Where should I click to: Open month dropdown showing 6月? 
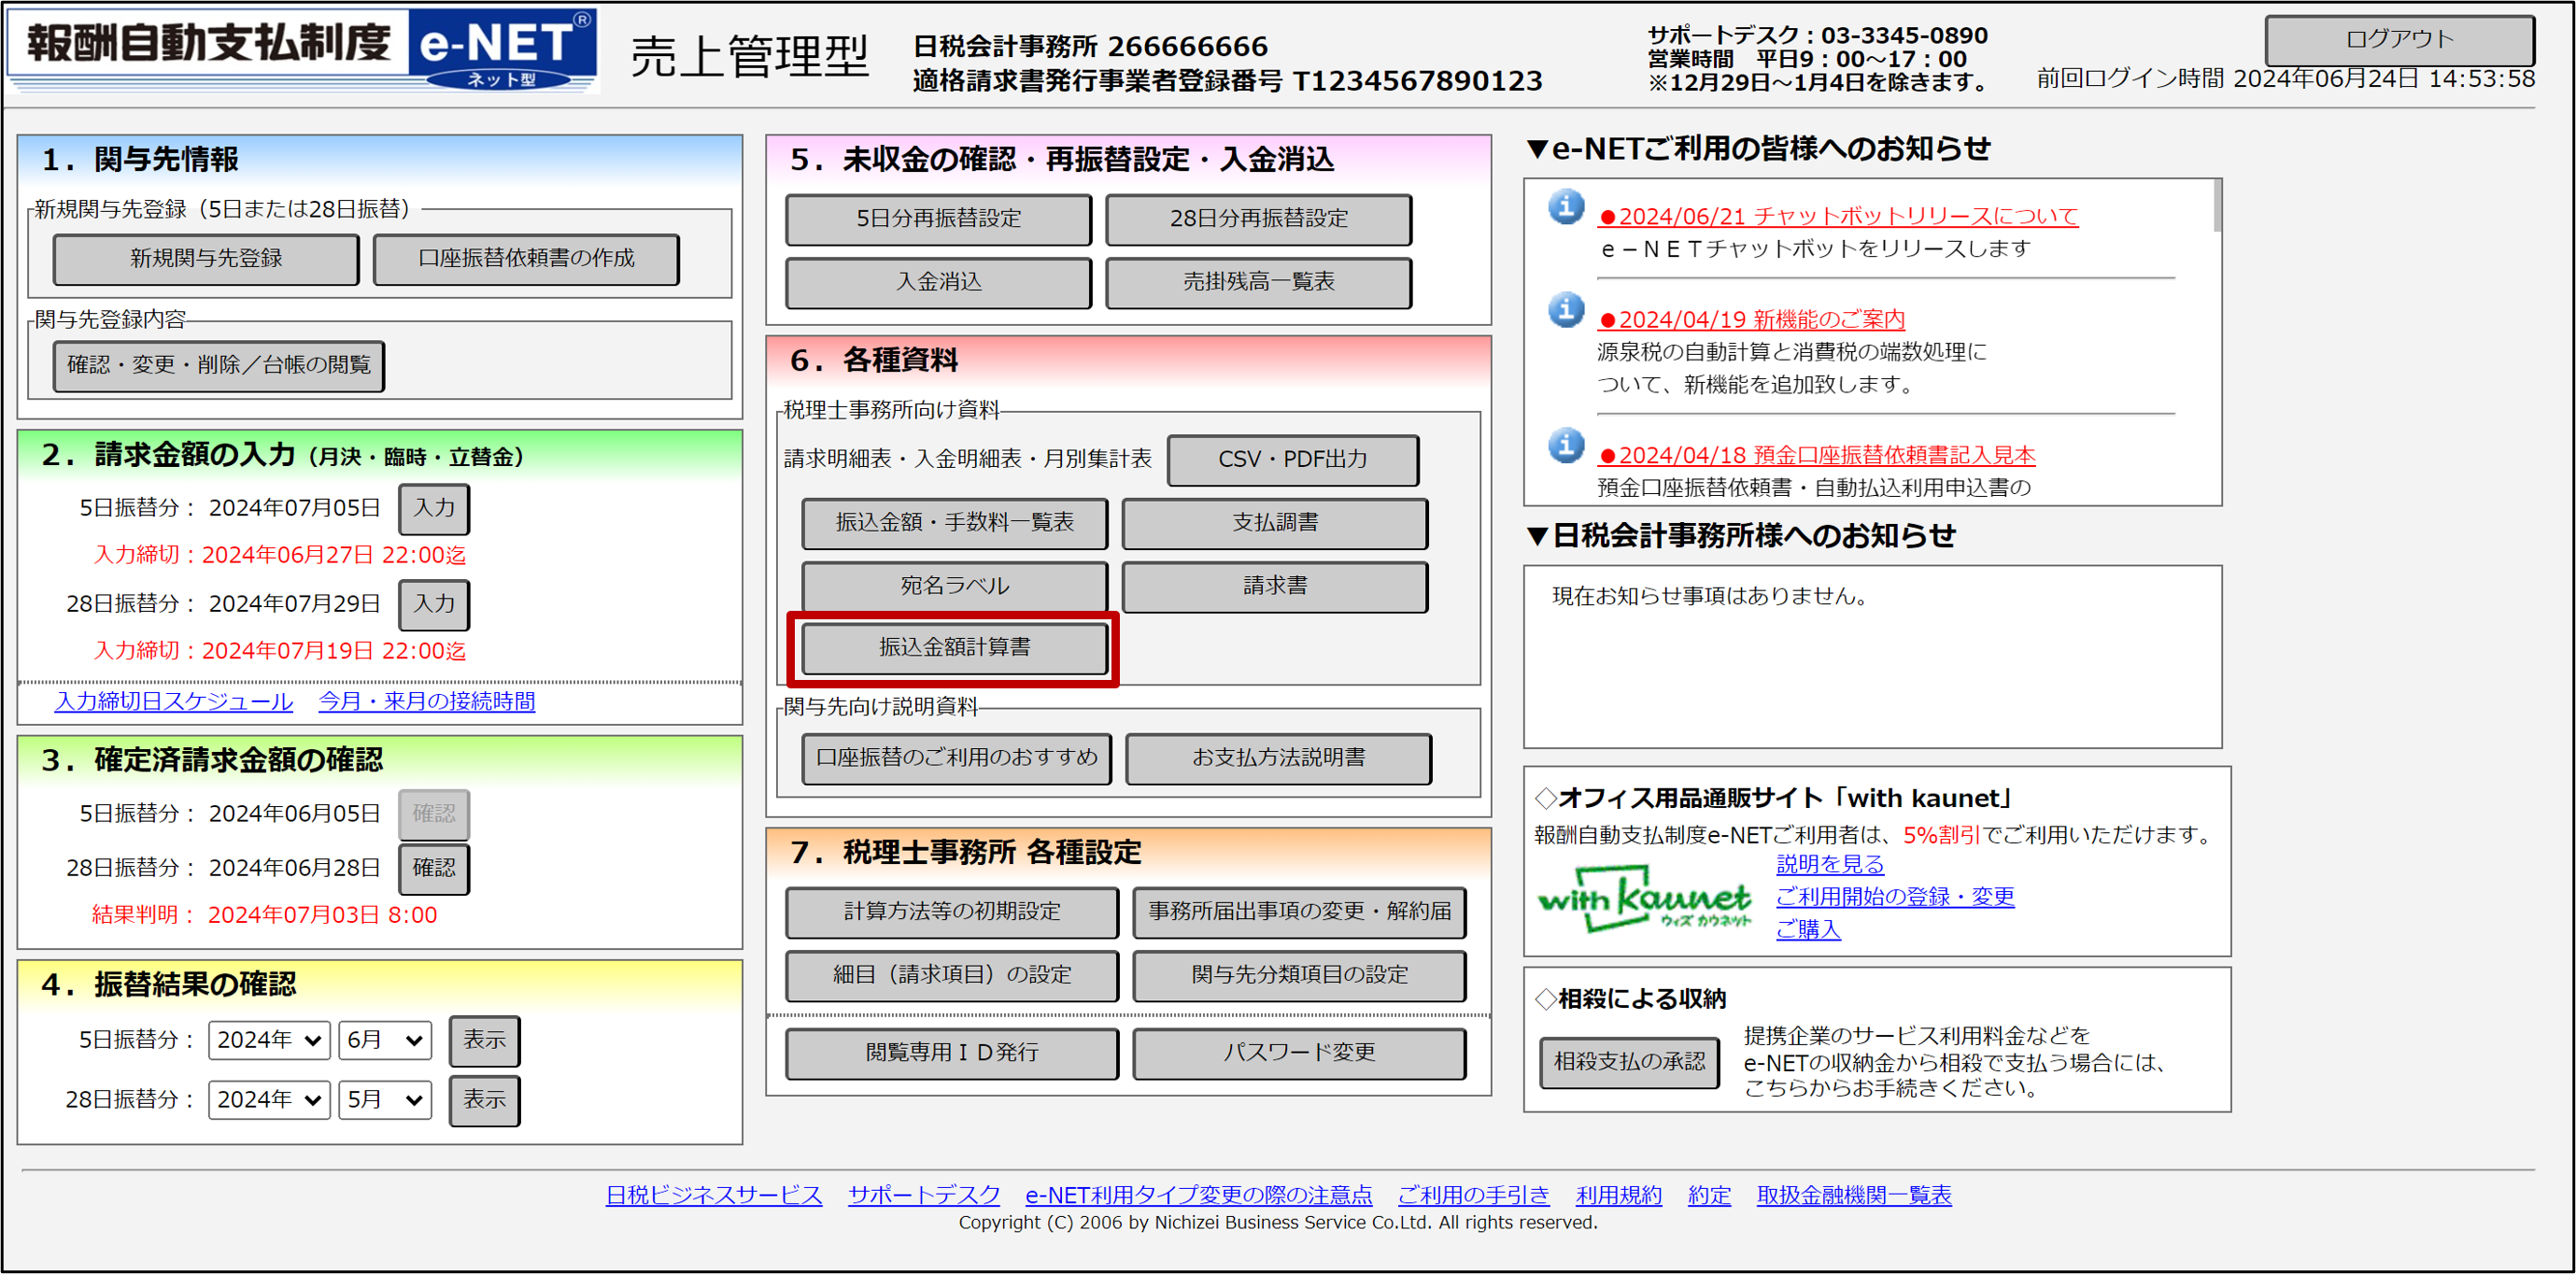pos(384,1040)
